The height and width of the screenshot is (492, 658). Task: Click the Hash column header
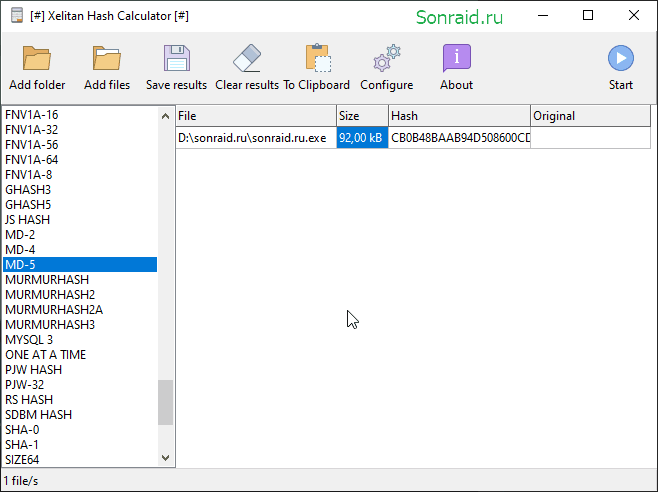pos(460,116)
